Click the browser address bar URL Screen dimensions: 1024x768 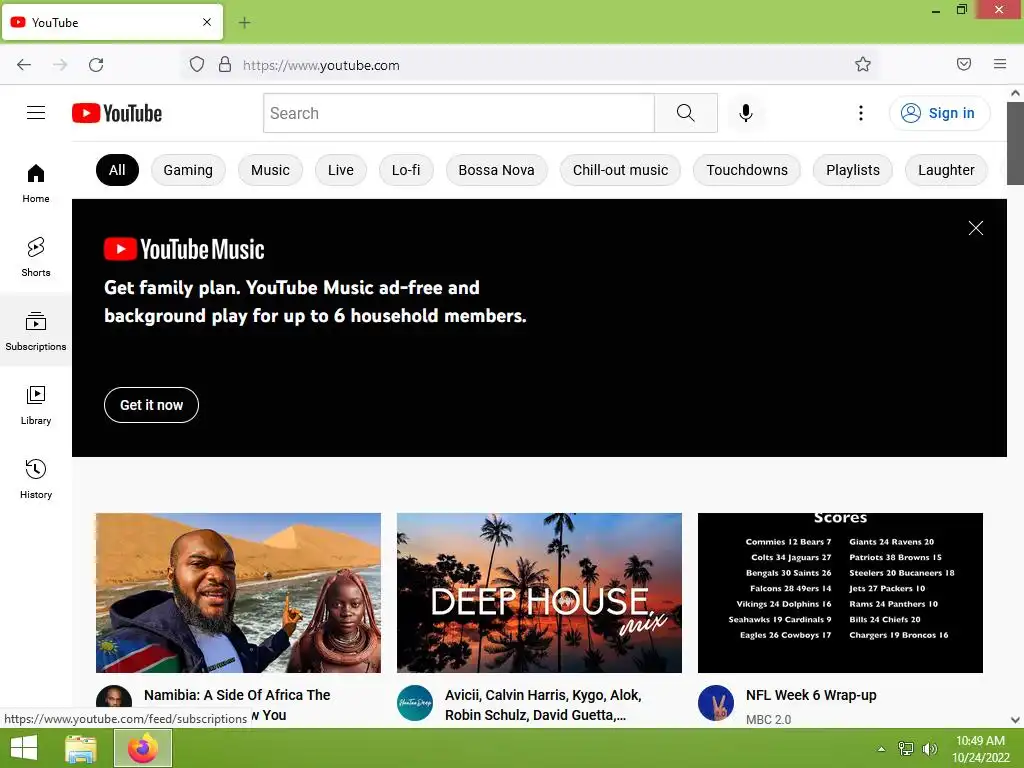click(321, 65)
